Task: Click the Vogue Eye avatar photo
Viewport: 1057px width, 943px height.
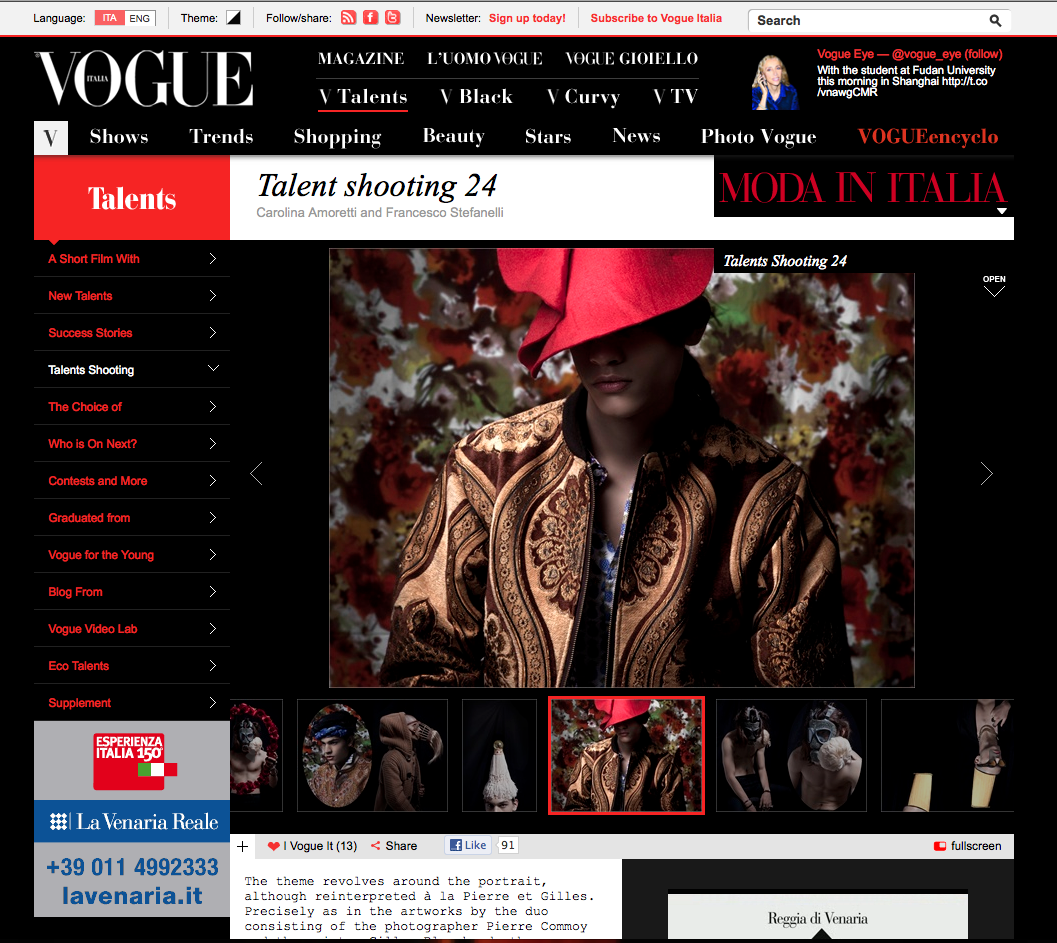Action: click(x=775, y=82)
